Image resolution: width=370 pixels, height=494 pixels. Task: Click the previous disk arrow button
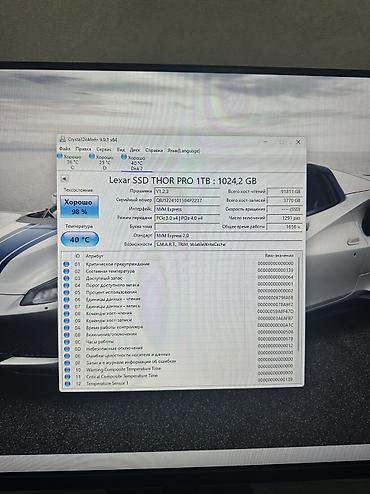[64, 179]
